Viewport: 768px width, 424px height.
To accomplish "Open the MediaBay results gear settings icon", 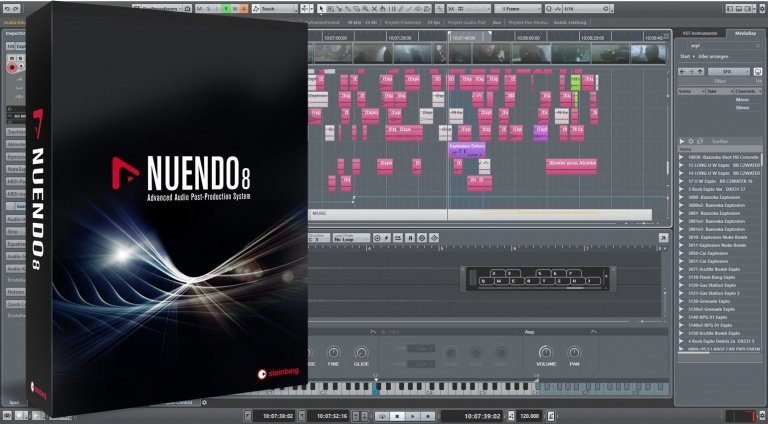I will [691, 141].
